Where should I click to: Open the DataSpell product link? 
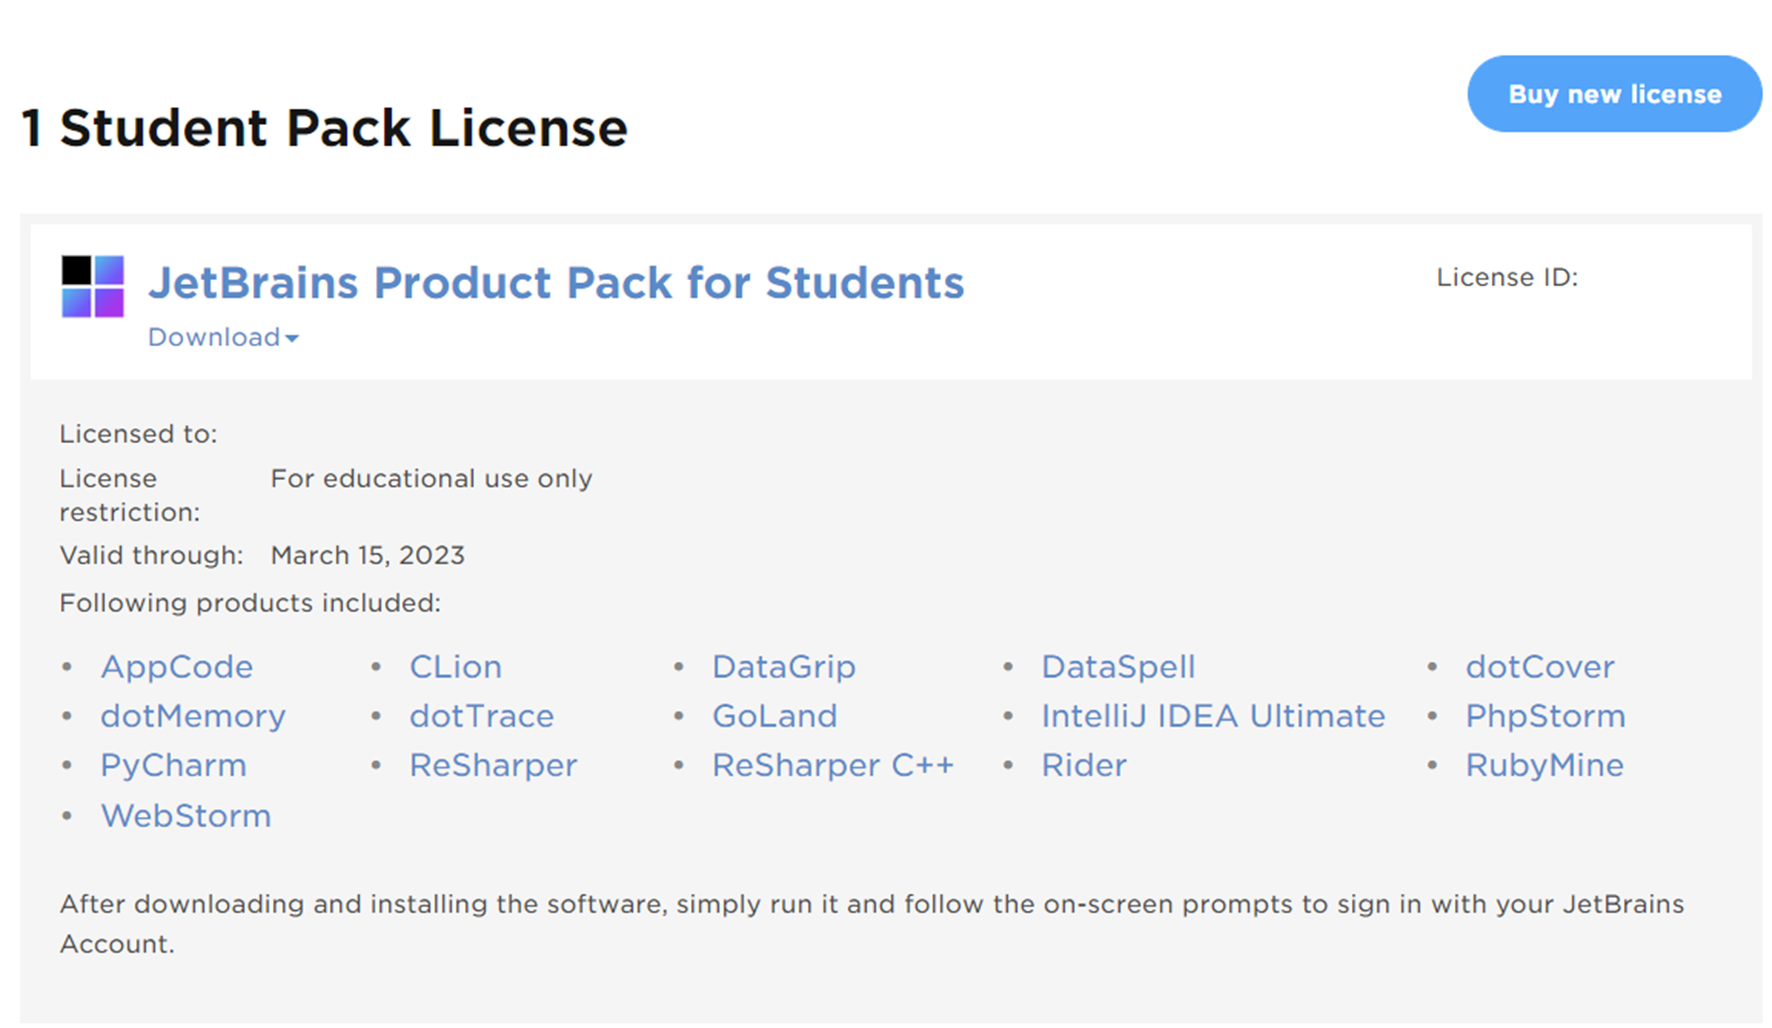point(1118,667)
